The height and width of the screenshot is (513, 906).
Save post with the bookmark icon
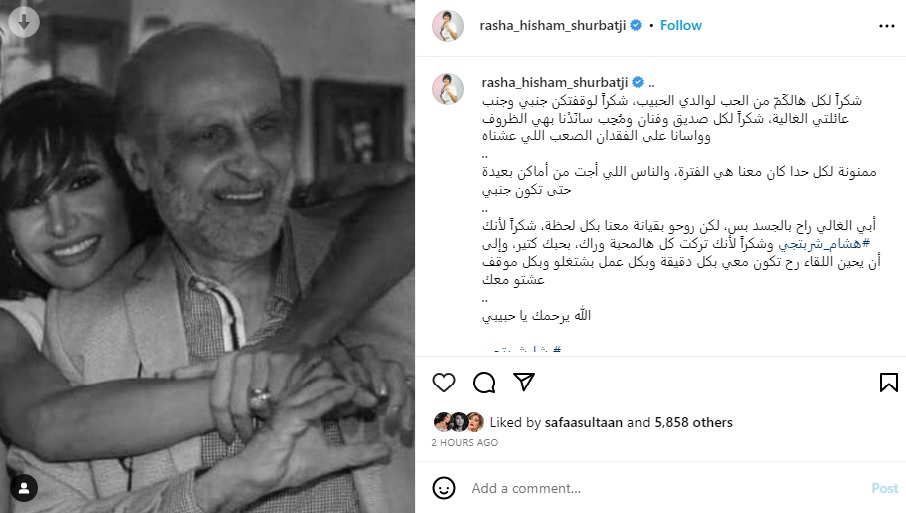[888, 382]
